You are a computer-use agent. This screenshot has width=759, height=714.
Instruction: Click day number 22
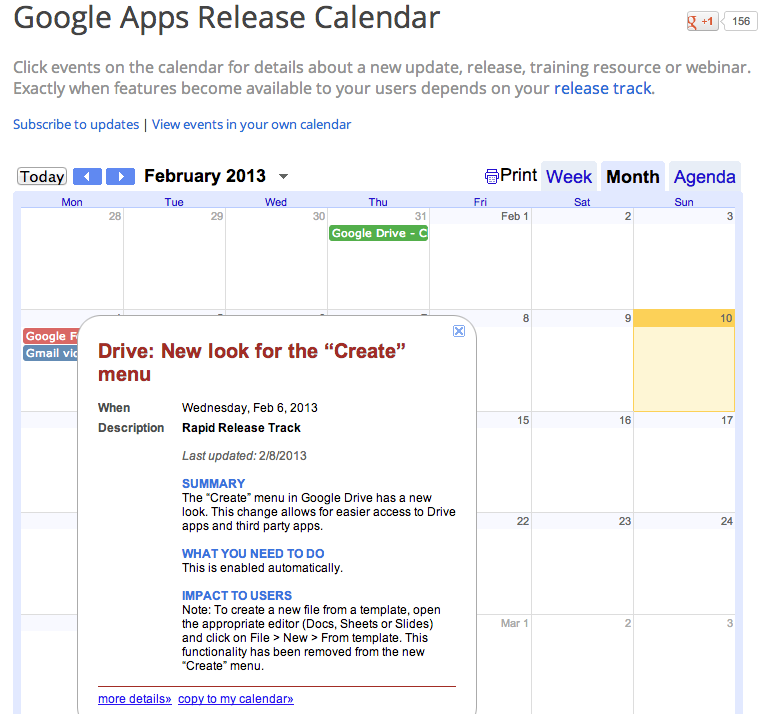point(523,521)
